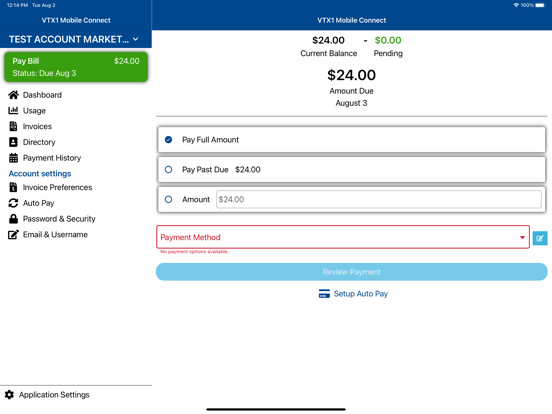
Task: Select the Pay Full Amount radio button
Action: pyautogui.click(x=169, y=140)
